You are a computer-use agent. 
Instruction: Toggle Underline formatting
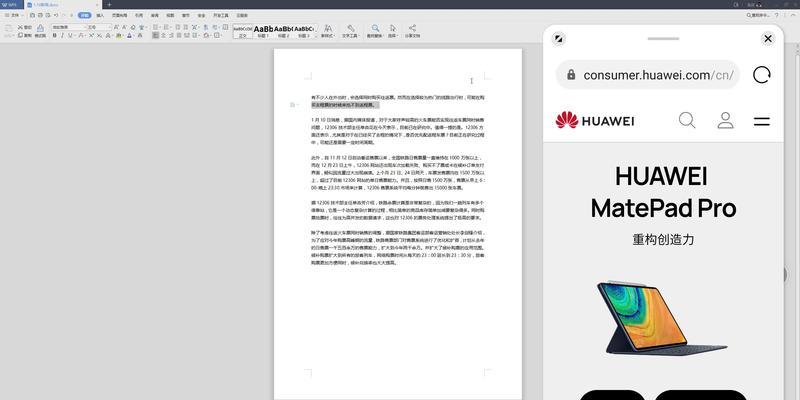coord(70,36)
